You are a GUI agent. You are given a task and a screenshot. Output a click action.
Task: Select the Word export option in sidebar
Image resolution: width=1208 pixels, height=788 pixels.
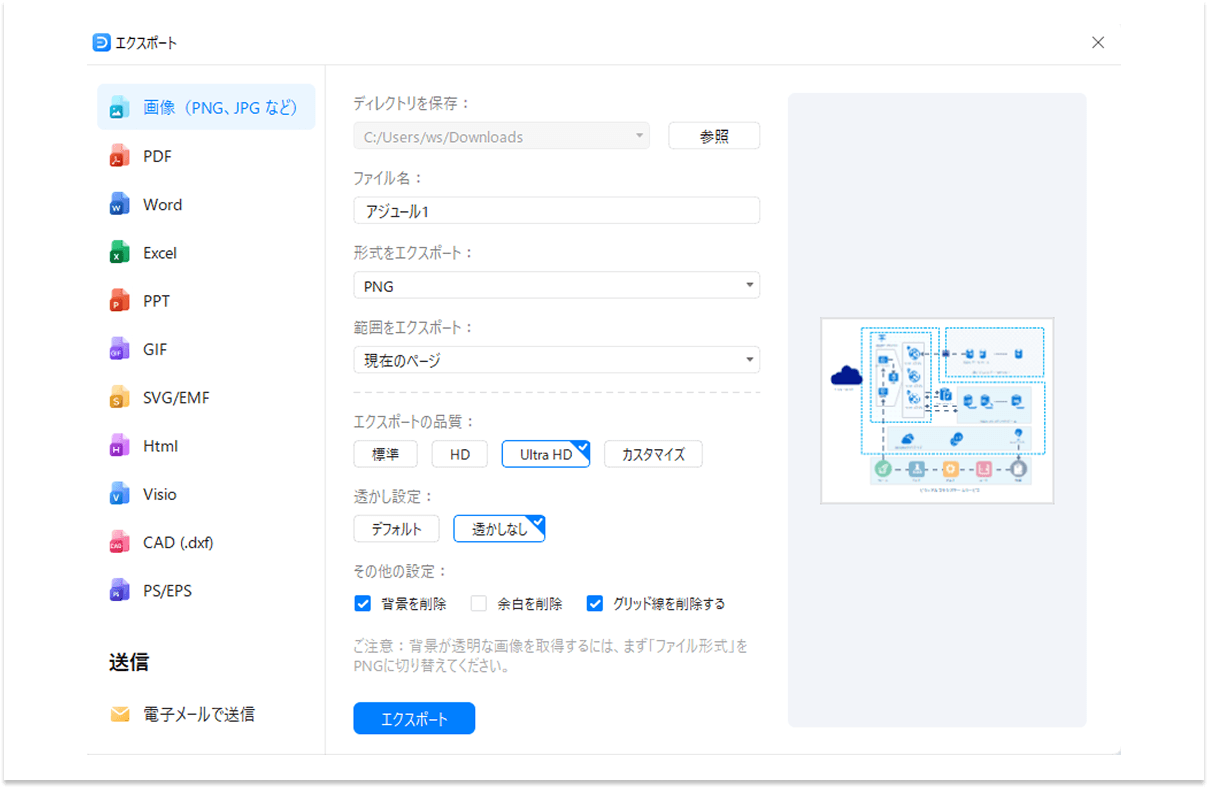(160, 204)
